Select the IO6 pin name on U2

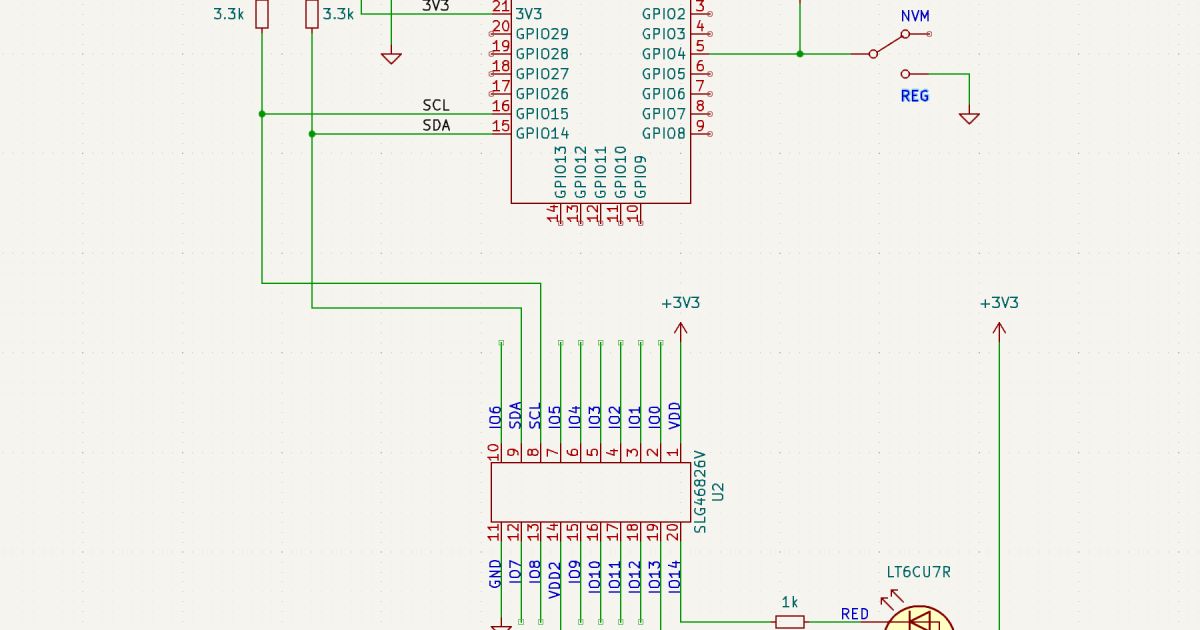click(x=494, y=418)
